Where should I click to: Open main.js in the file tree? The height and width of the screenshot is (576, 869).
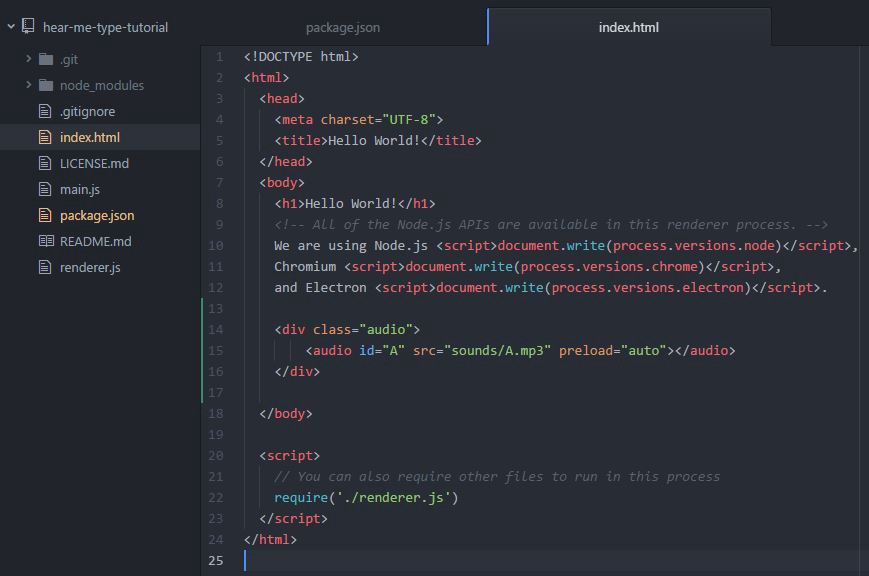point(80,189)
